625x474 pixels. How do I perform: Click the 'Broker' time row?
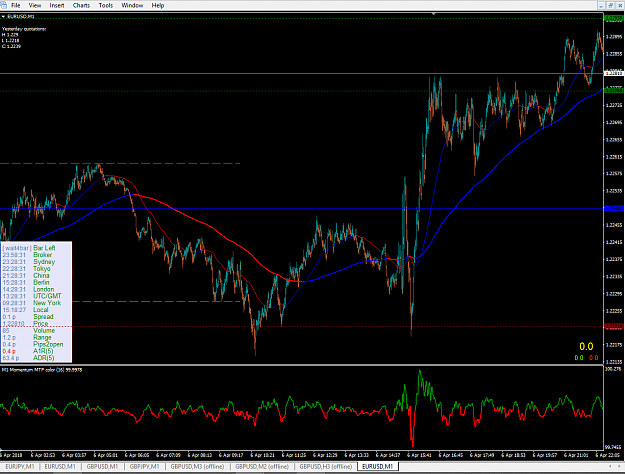click(27, 255)
